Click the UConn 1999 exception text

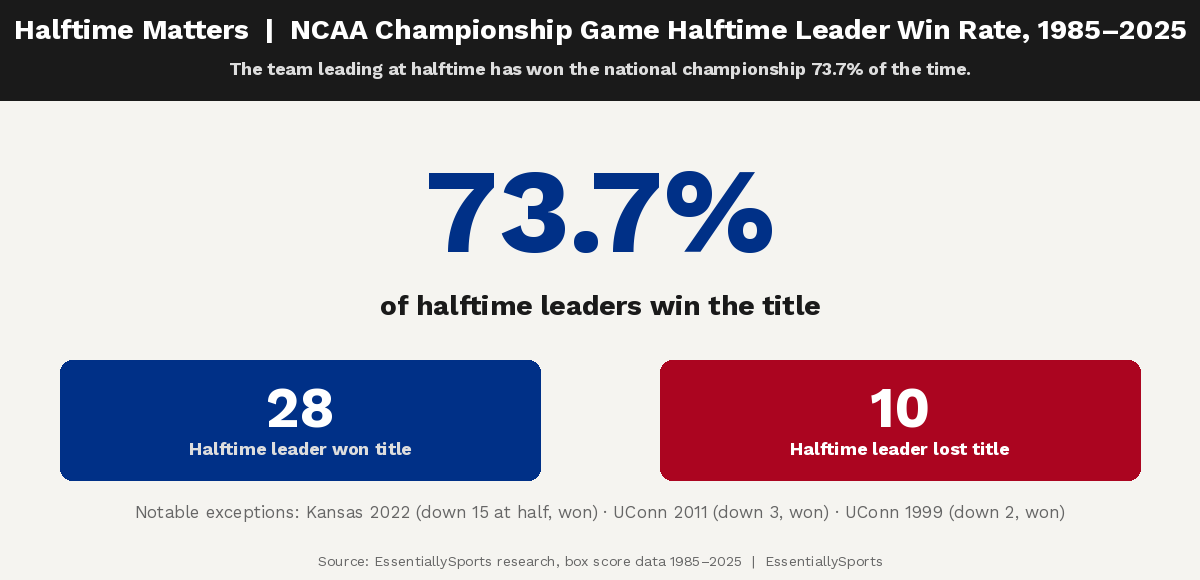[955, 512]
